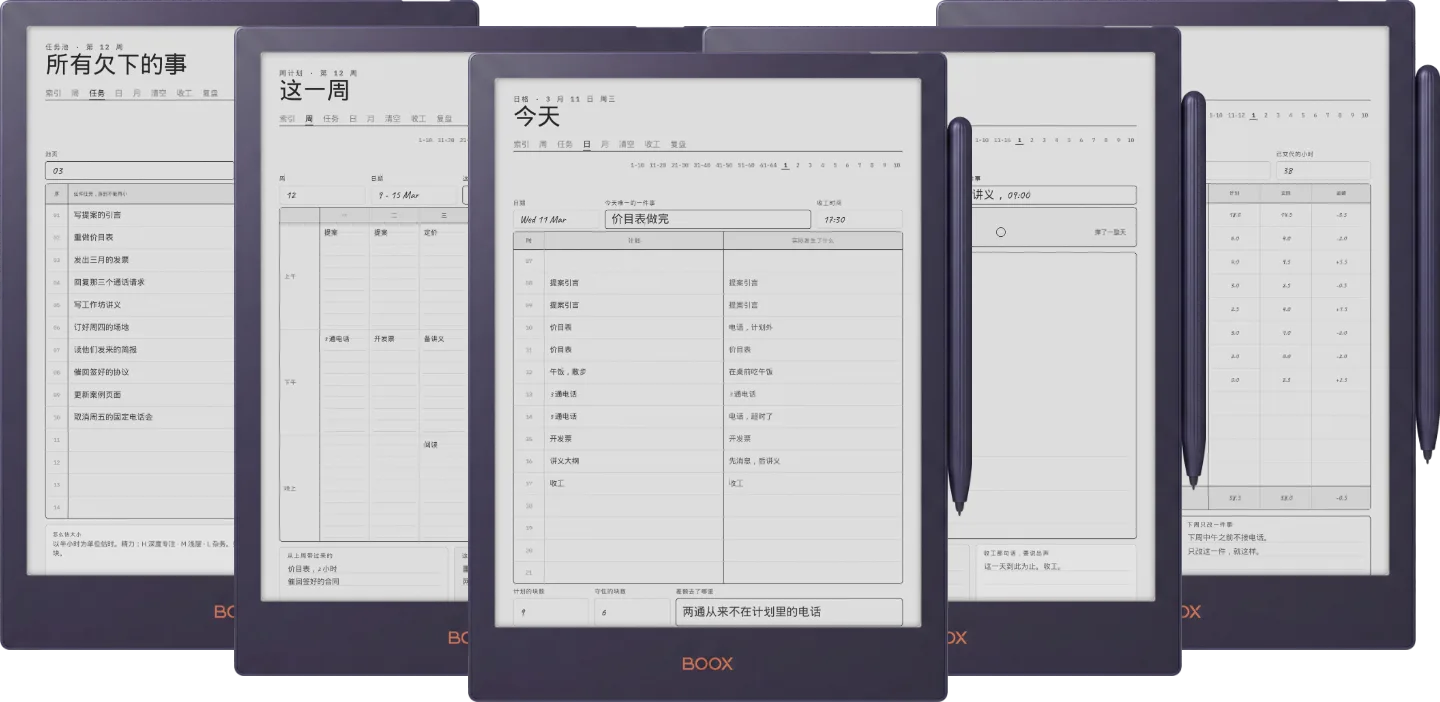Image resolution: width=1440 pixels, height=702 pixels.
Task: Open the 索引 tab on the 这一周 page
Action: pyautogui.click(x=287, y=119)
